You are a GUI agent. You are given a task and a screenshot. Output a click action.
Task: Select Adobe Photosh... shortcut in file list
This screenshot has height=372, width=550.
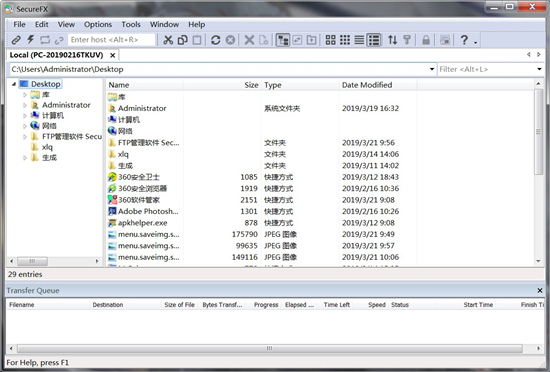point(148,211)
